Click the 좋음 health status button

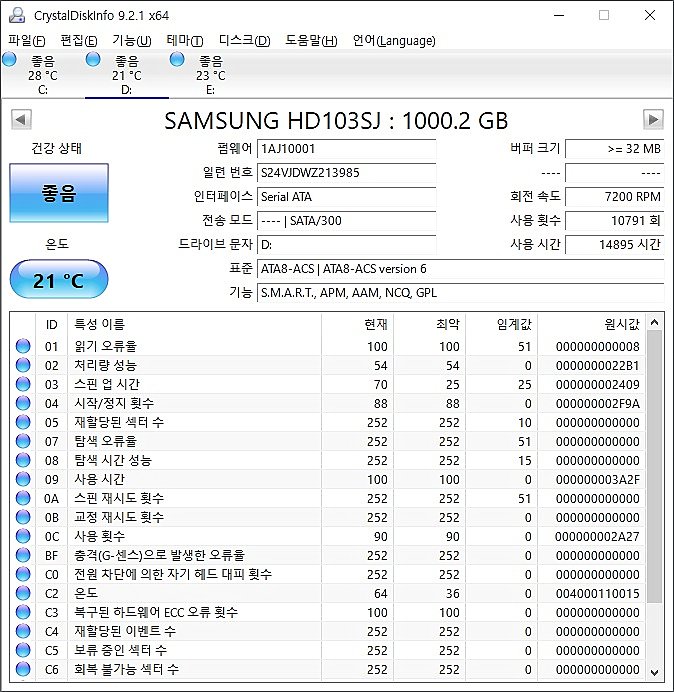pos(59,193)
